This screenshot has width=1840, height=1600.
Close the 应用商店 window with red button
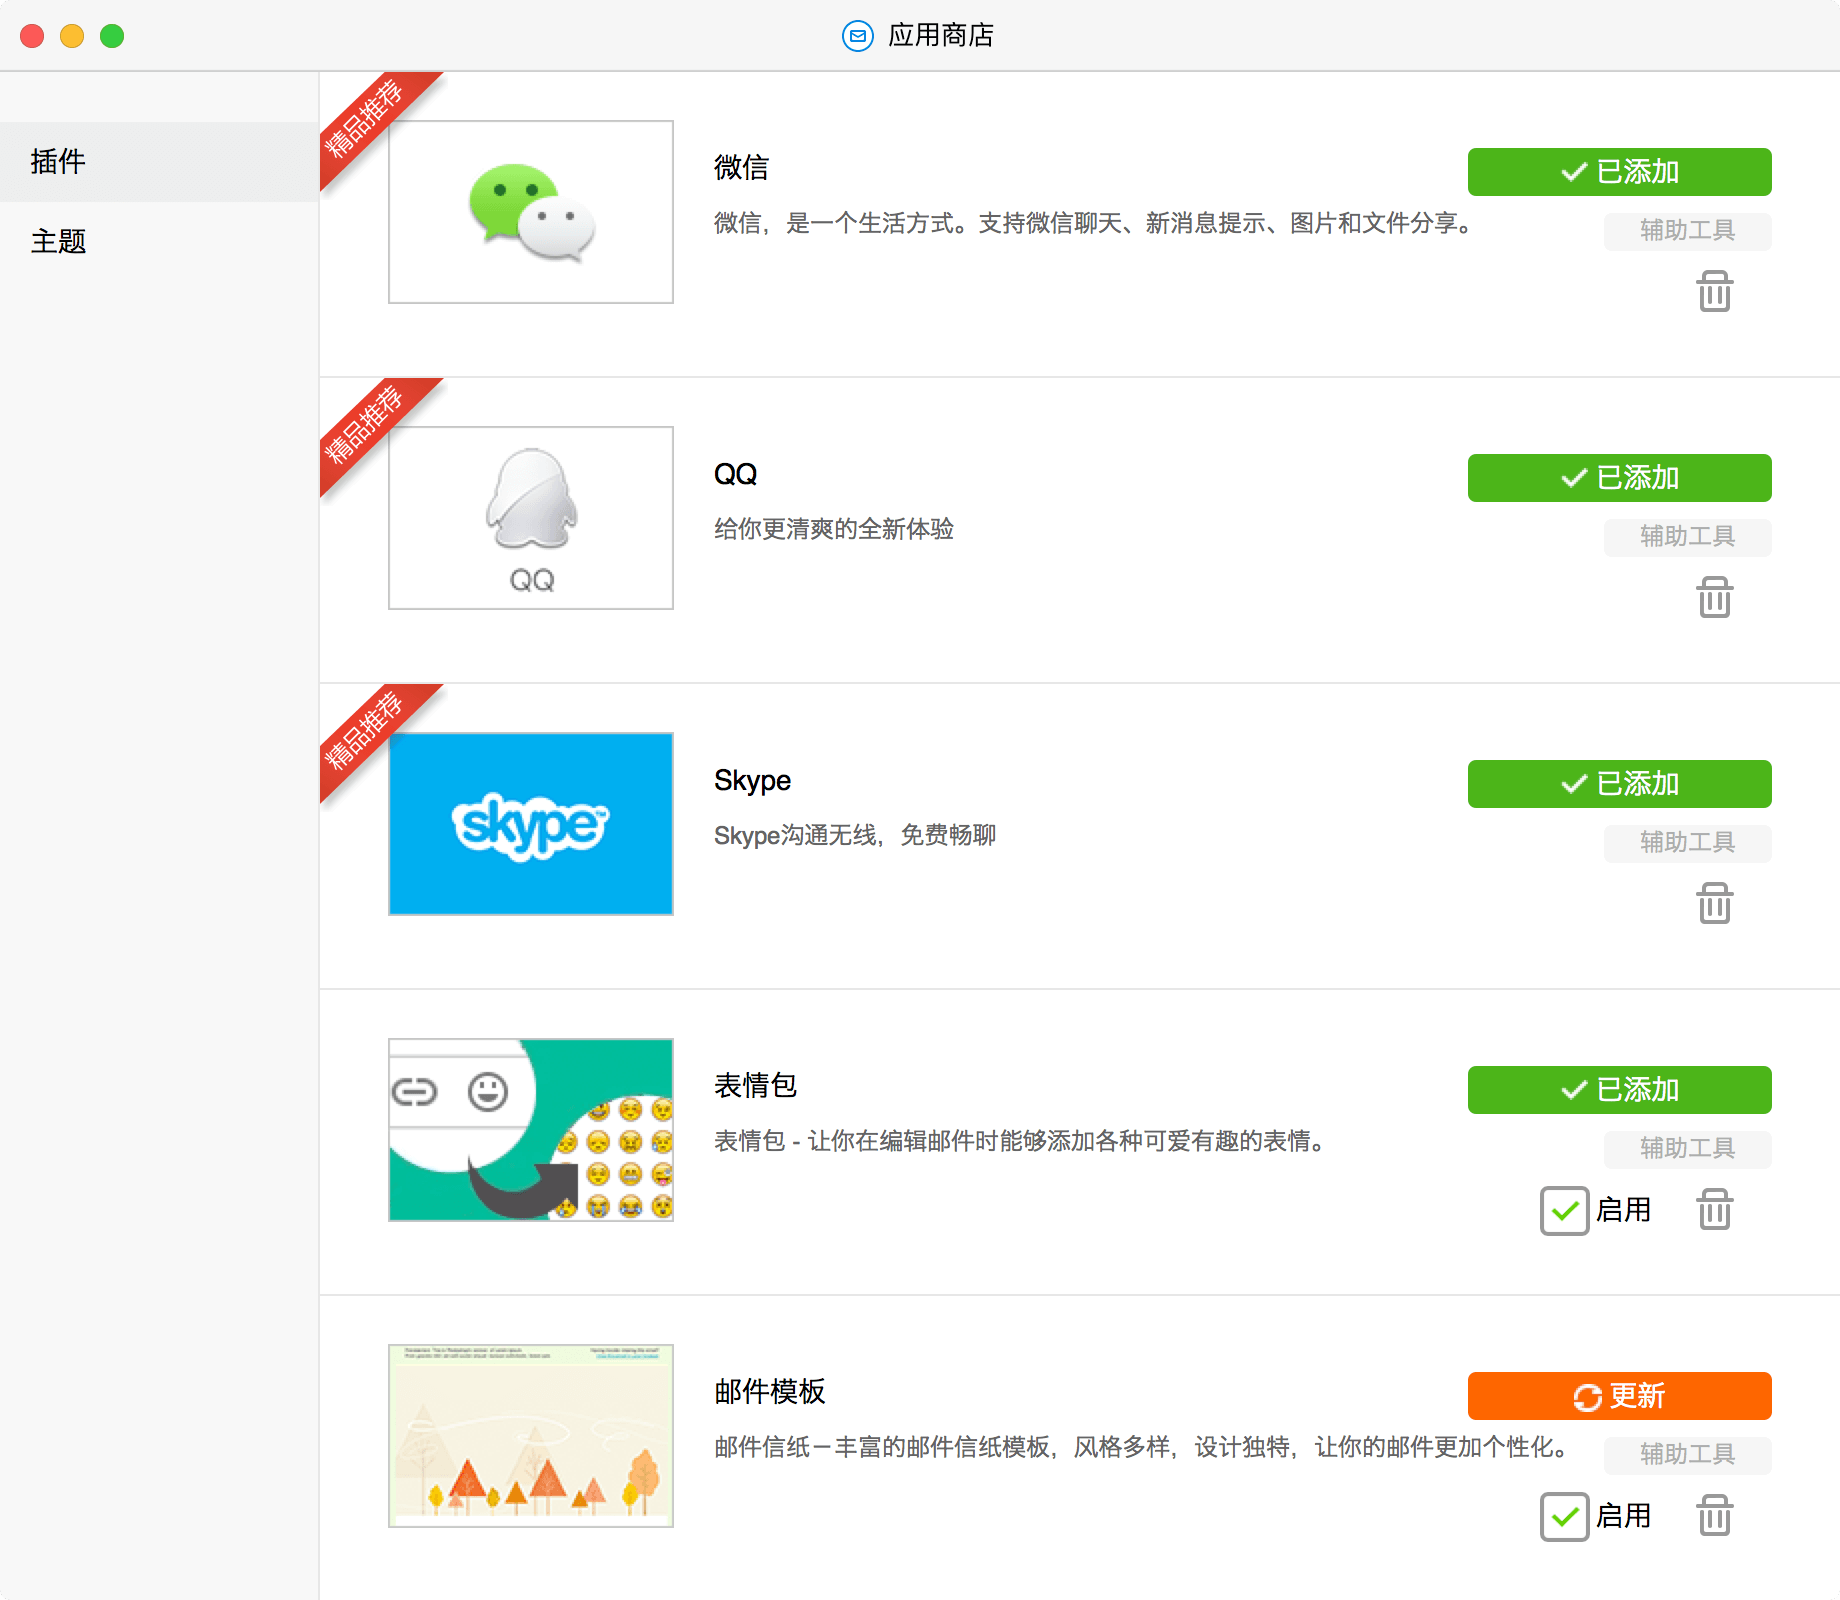[32, 36]
